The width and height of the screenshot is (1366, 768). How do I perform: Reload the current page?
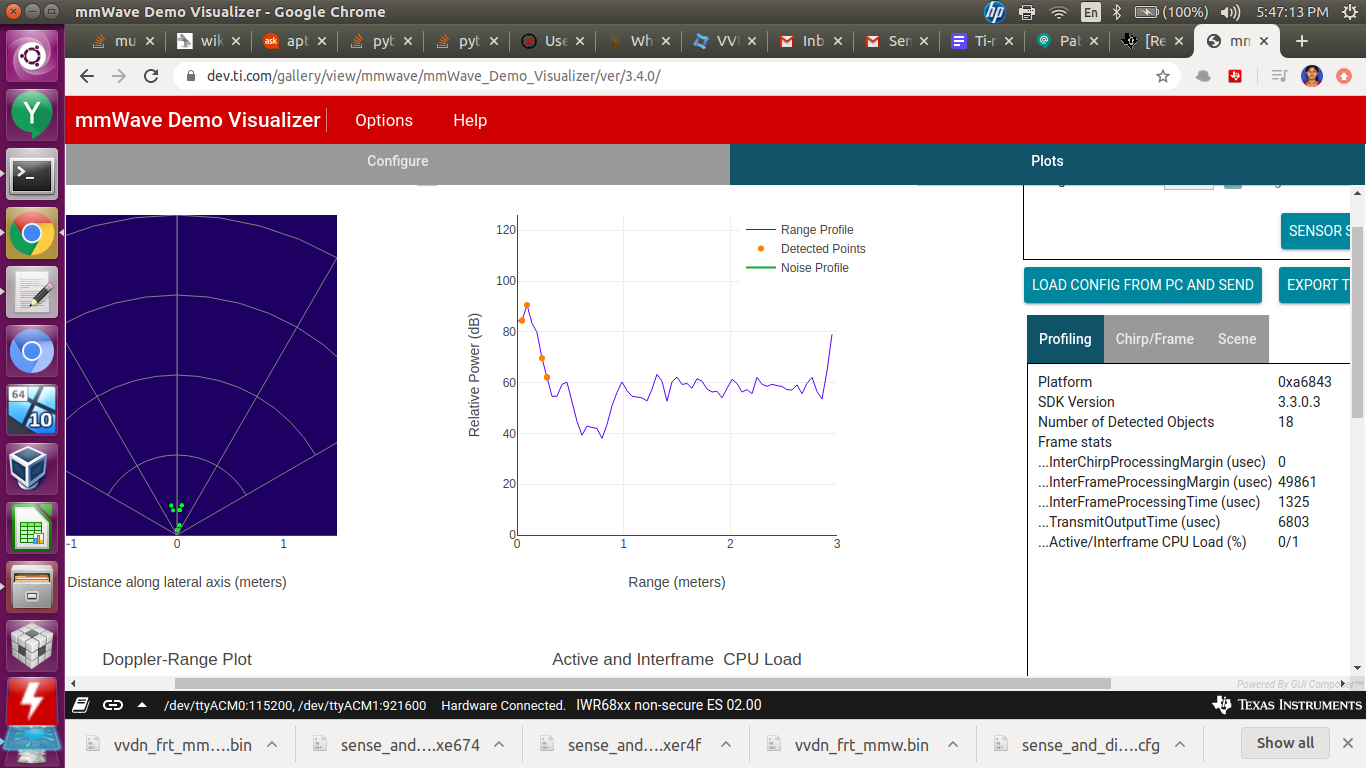[151, 76]
